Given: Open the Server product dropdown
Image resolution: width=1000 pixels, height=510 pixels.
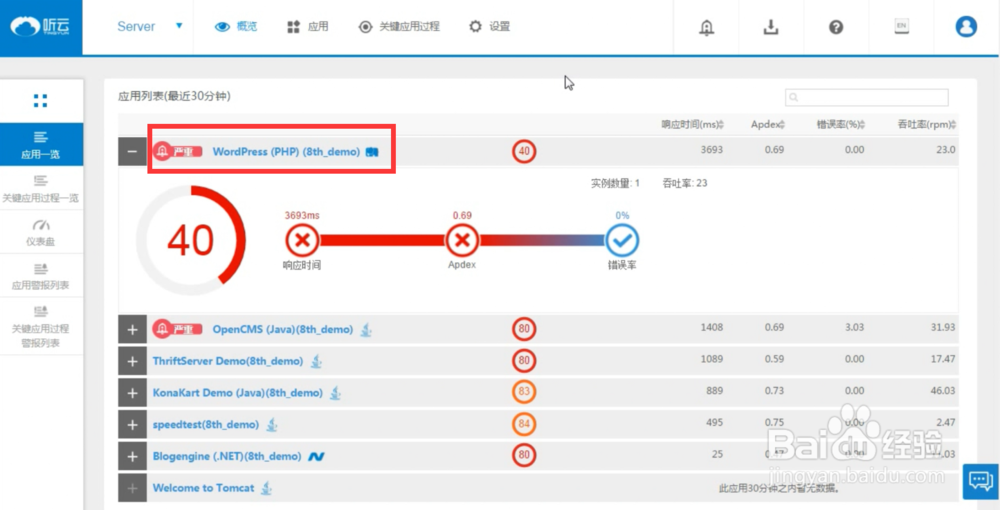Looking at the screenshot, I should [x=150, y=27].
